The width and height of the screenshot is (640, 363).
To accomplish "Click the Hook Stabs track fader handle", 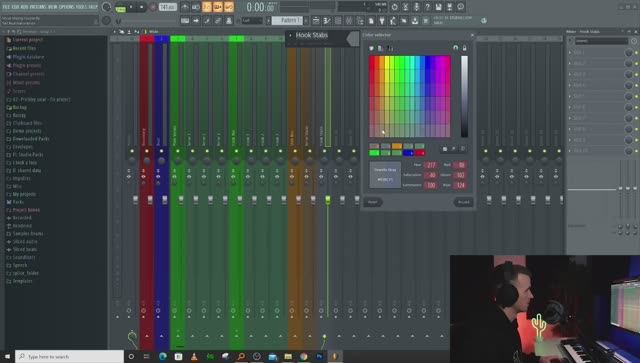I will pyautogui.click(x=328, y=200).
